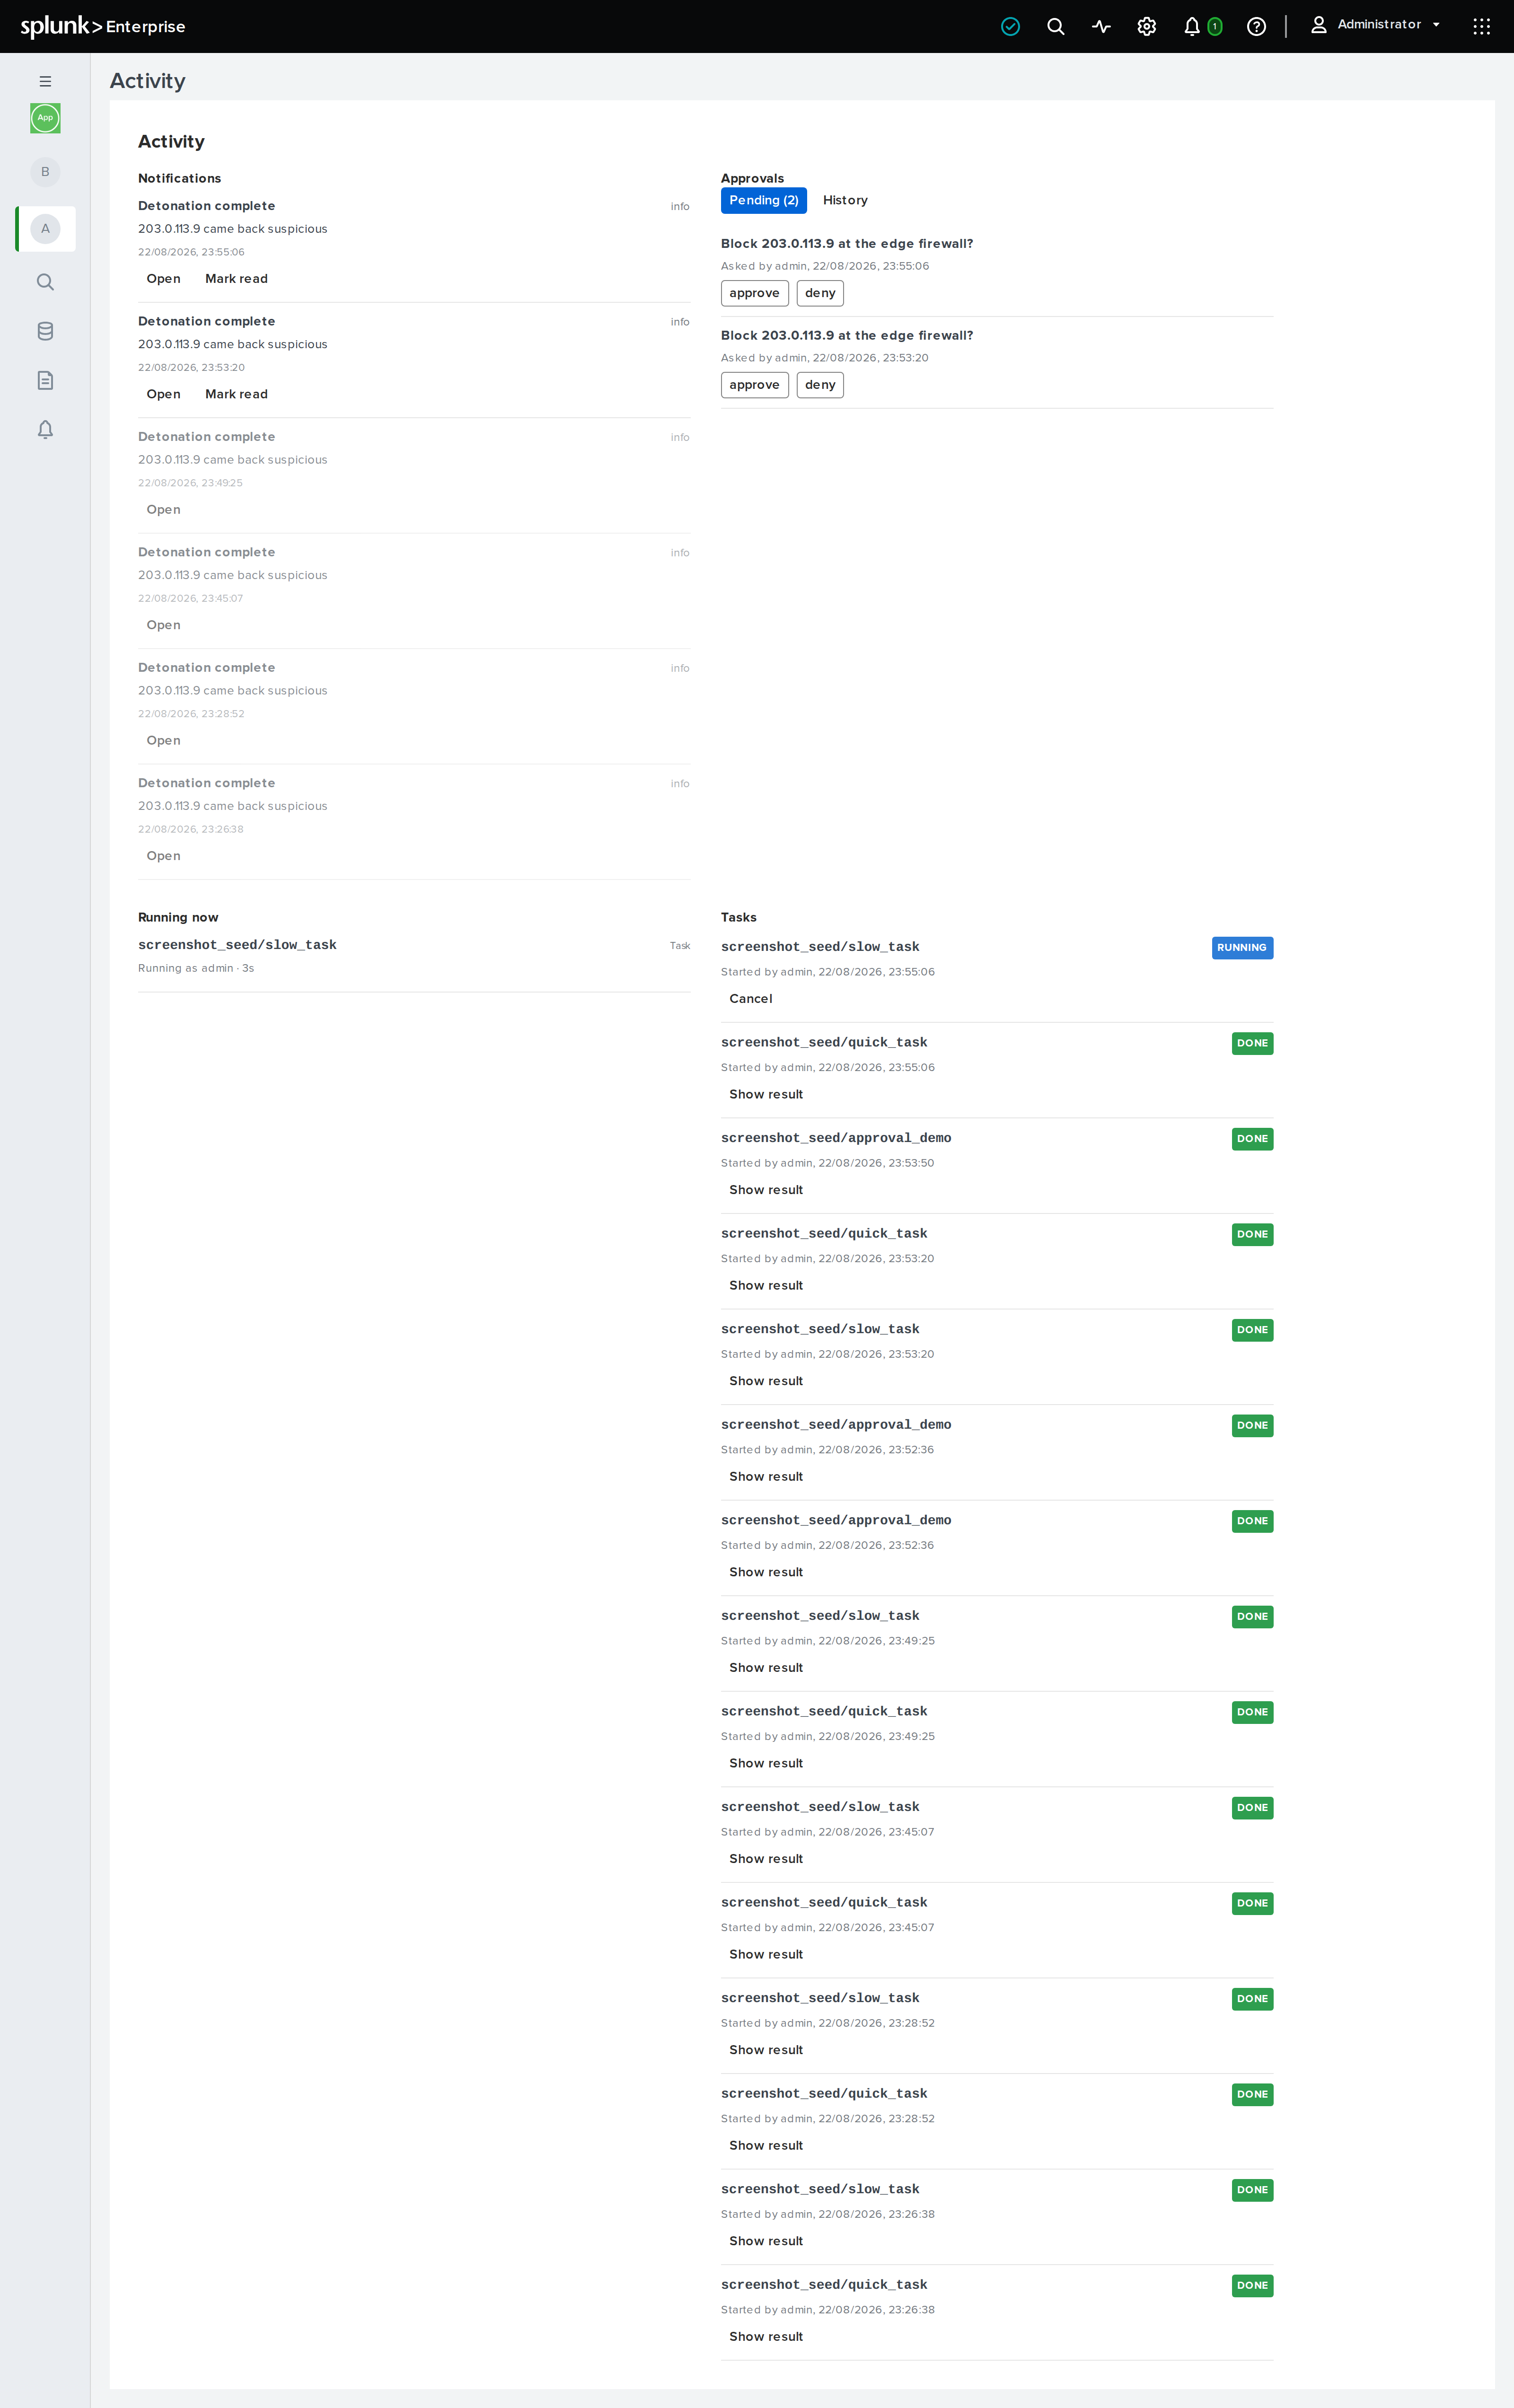This screenshot has width=1514, height=2408.
Task: Show result for slow_task started 23:45:07
Action: tap(766, 1859)
